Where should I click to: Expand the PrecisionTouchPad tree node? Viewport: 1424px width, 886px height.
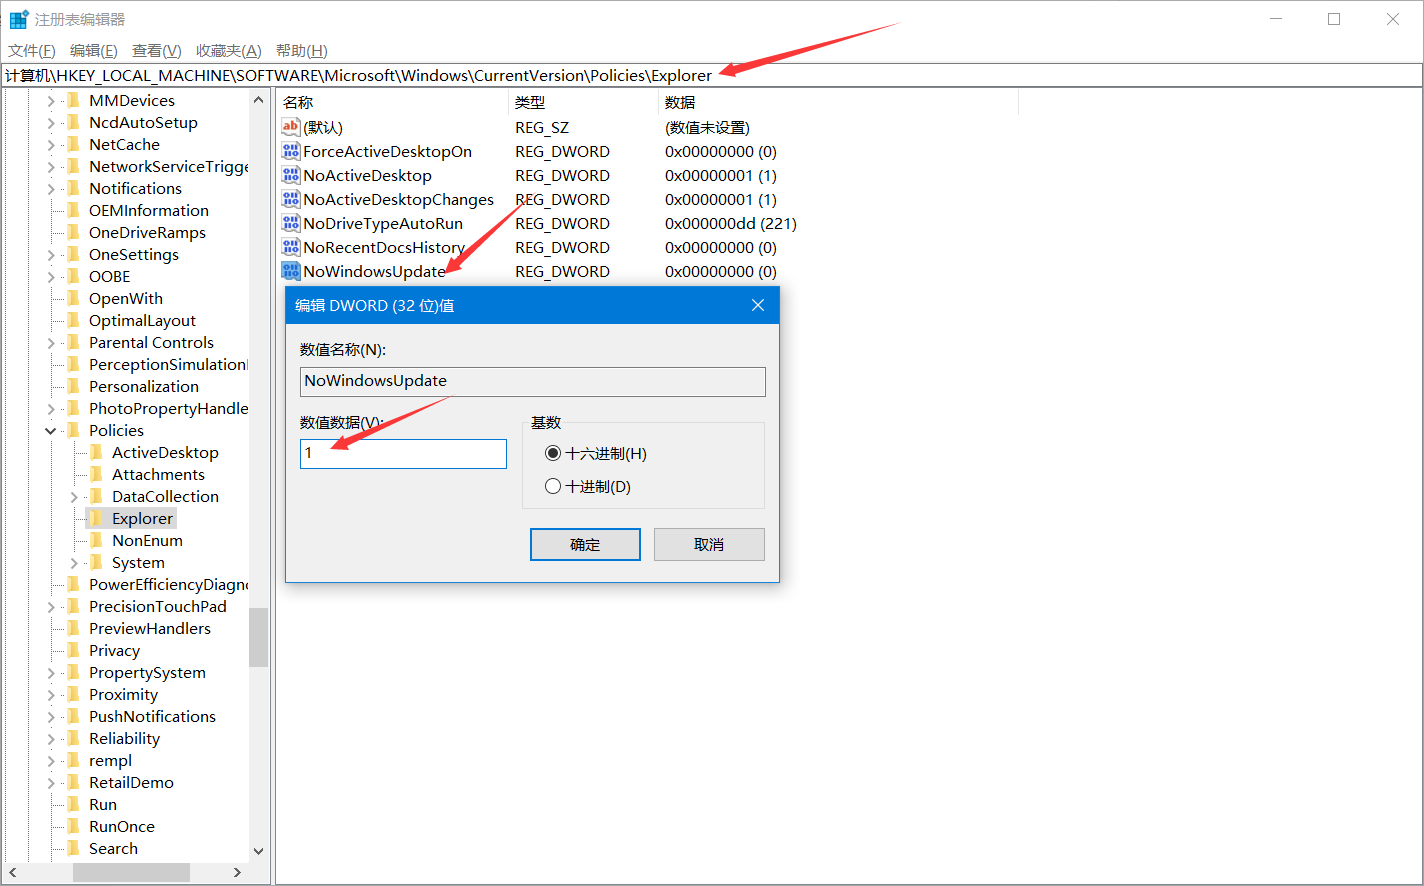(x=51, y=606)
